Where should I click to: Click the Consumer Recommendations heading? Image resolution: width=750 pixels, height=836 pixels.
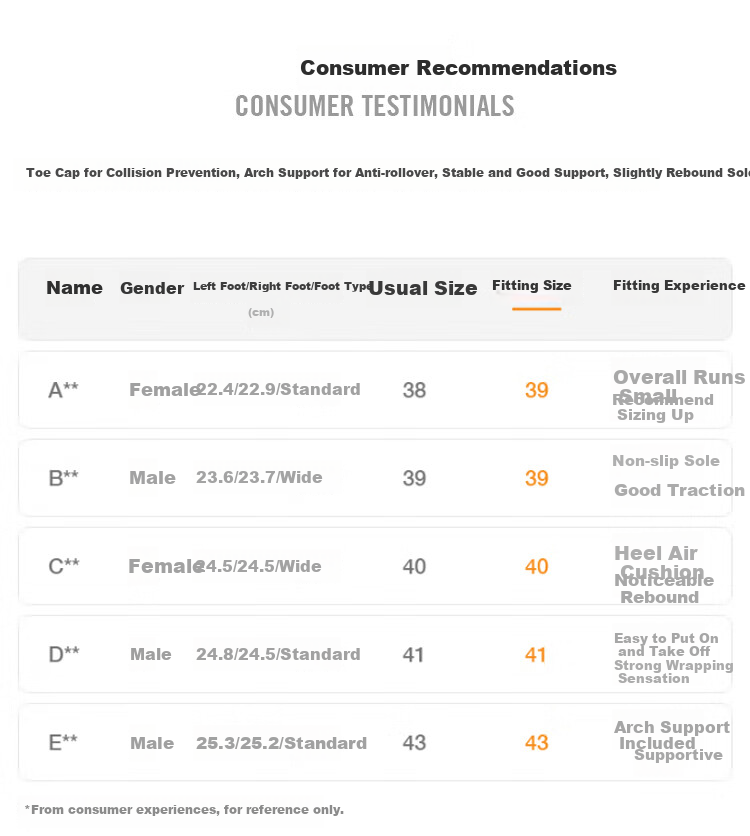(458, 68)
